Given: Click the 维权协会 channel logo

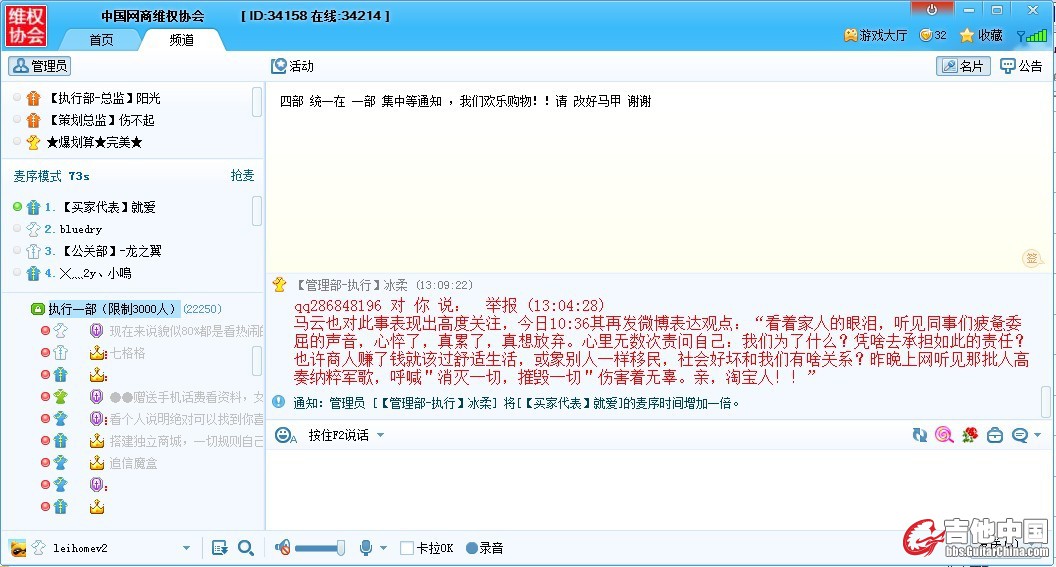Looking at the screenshot, I should (x=26, y=26).
